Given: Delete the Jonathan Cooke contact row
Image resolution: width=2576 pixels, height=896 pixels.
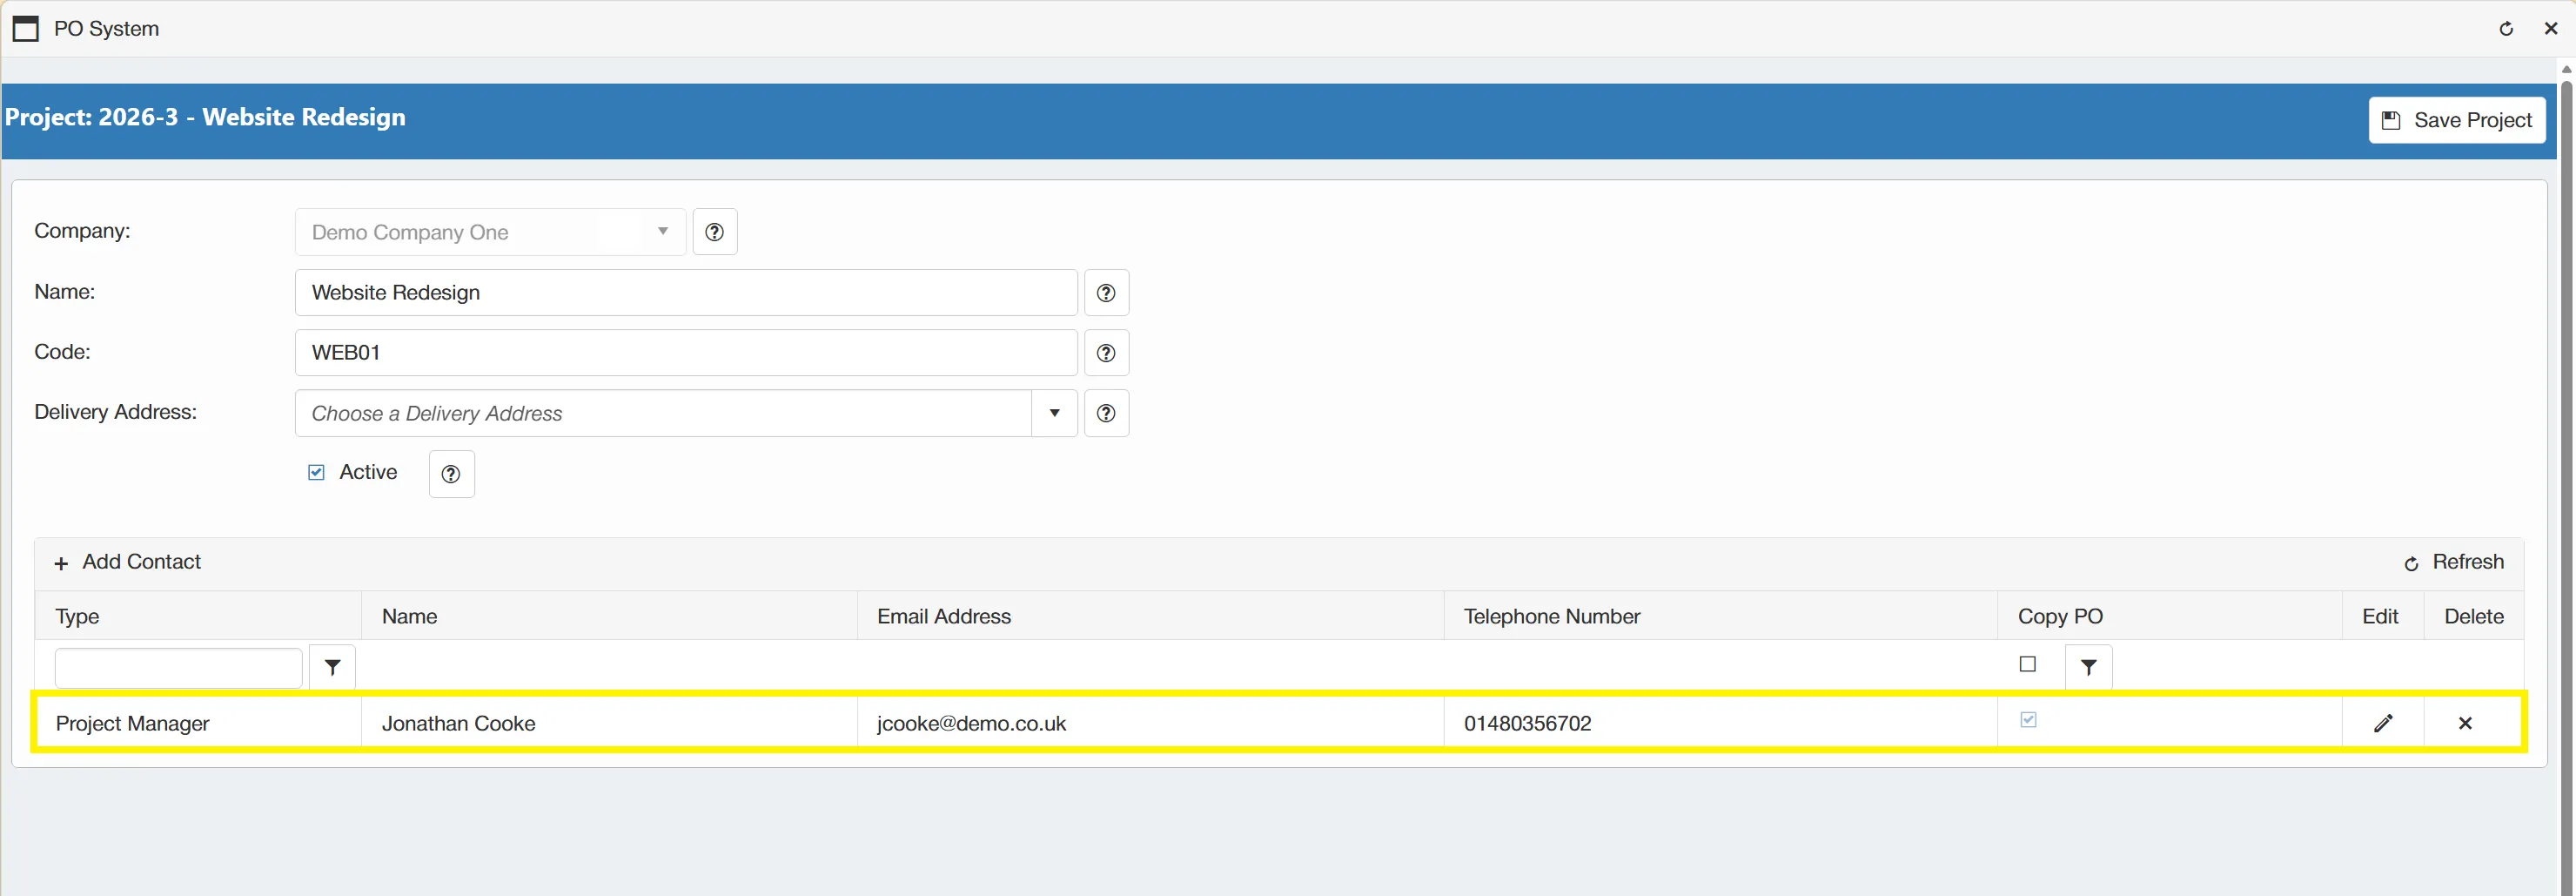Looking at the screenshot, I should [x=2465, y=723].
